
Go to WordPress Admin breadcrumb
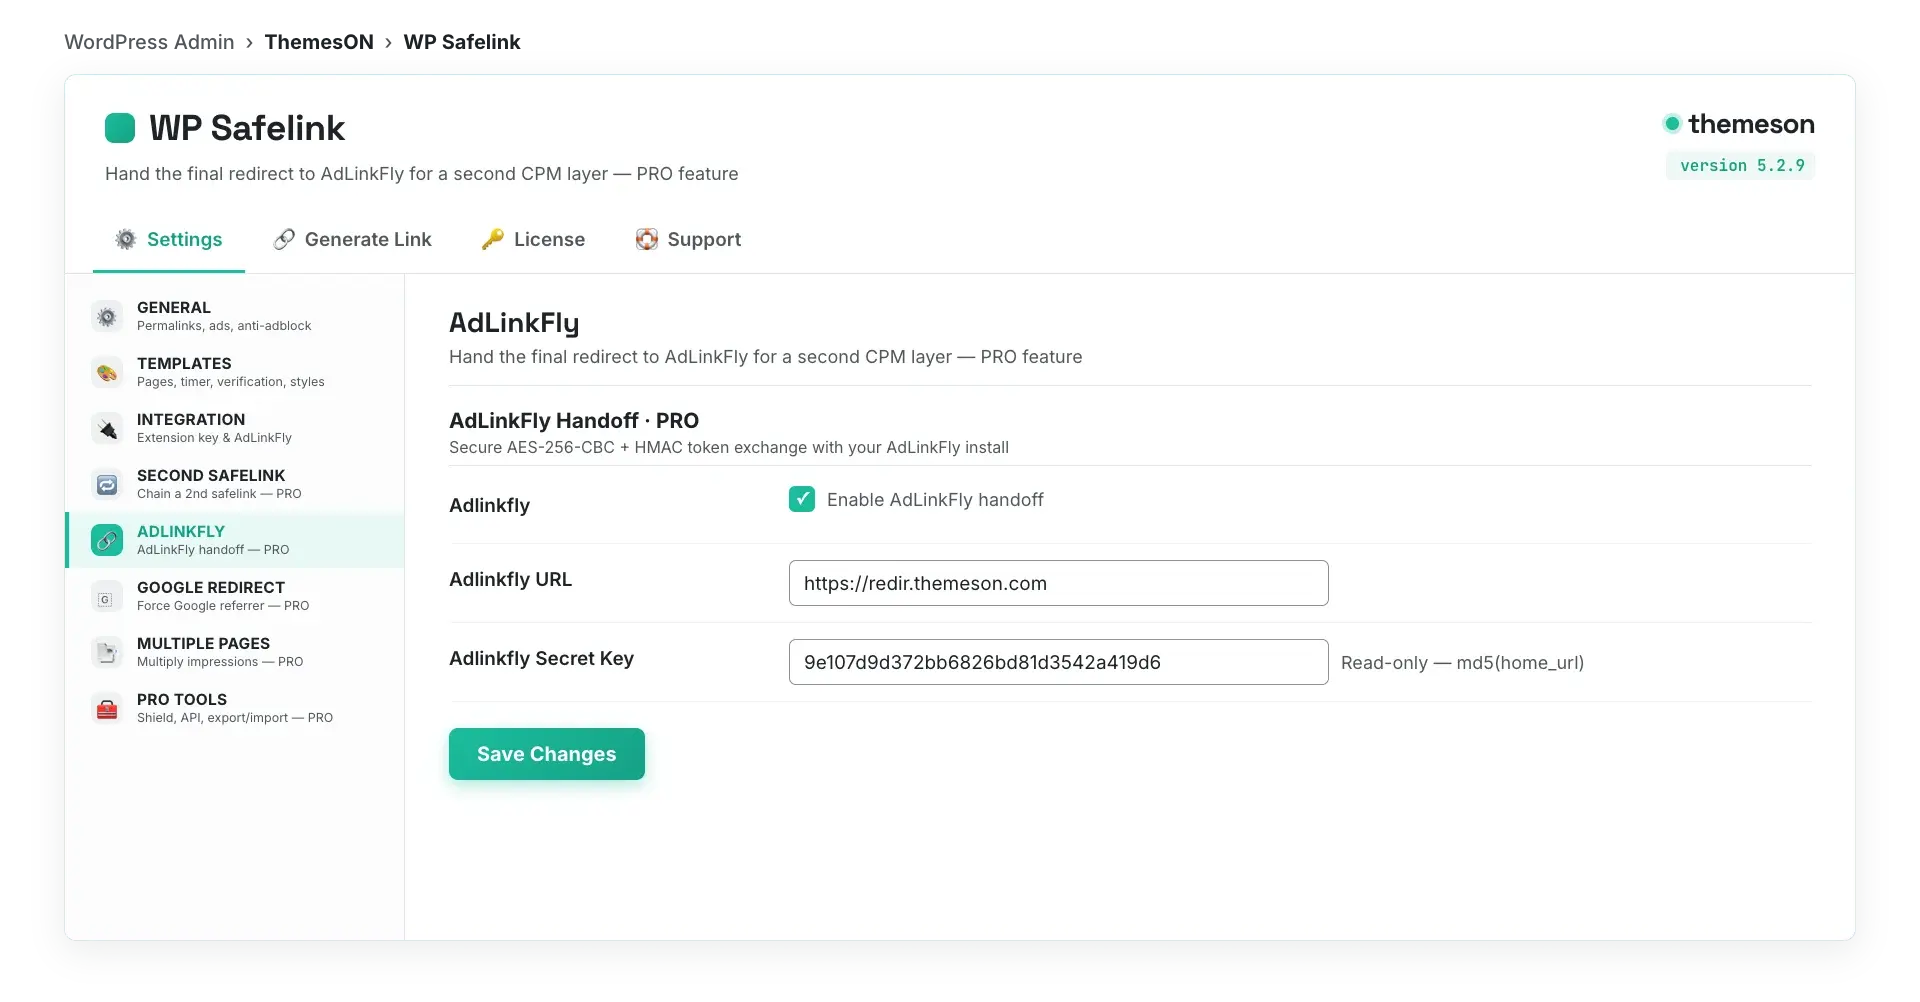pos(150,42)
